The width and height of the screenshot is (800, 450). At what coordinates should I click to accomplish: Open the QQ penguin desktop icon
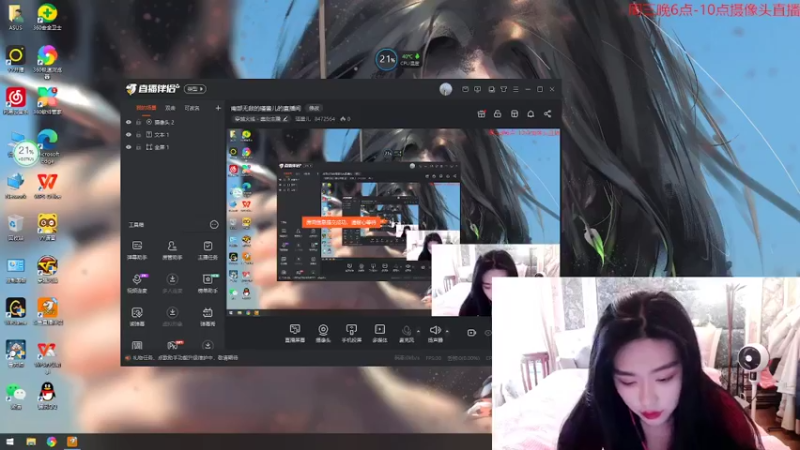coord(47,396)
